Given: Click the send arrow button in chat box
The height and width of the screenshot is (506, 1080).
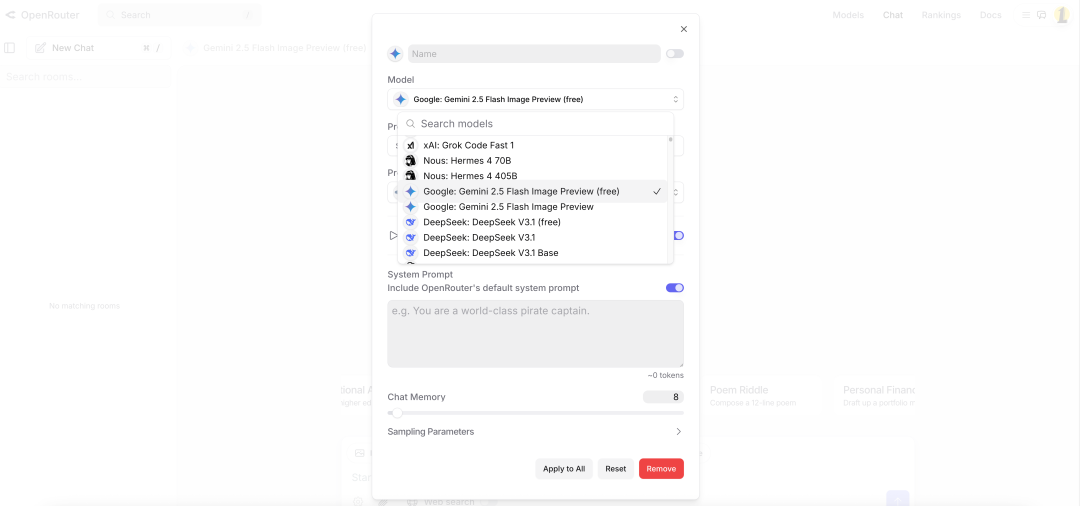Looking at the screenshot, I should pyautogui.click(x=897, y=500).
